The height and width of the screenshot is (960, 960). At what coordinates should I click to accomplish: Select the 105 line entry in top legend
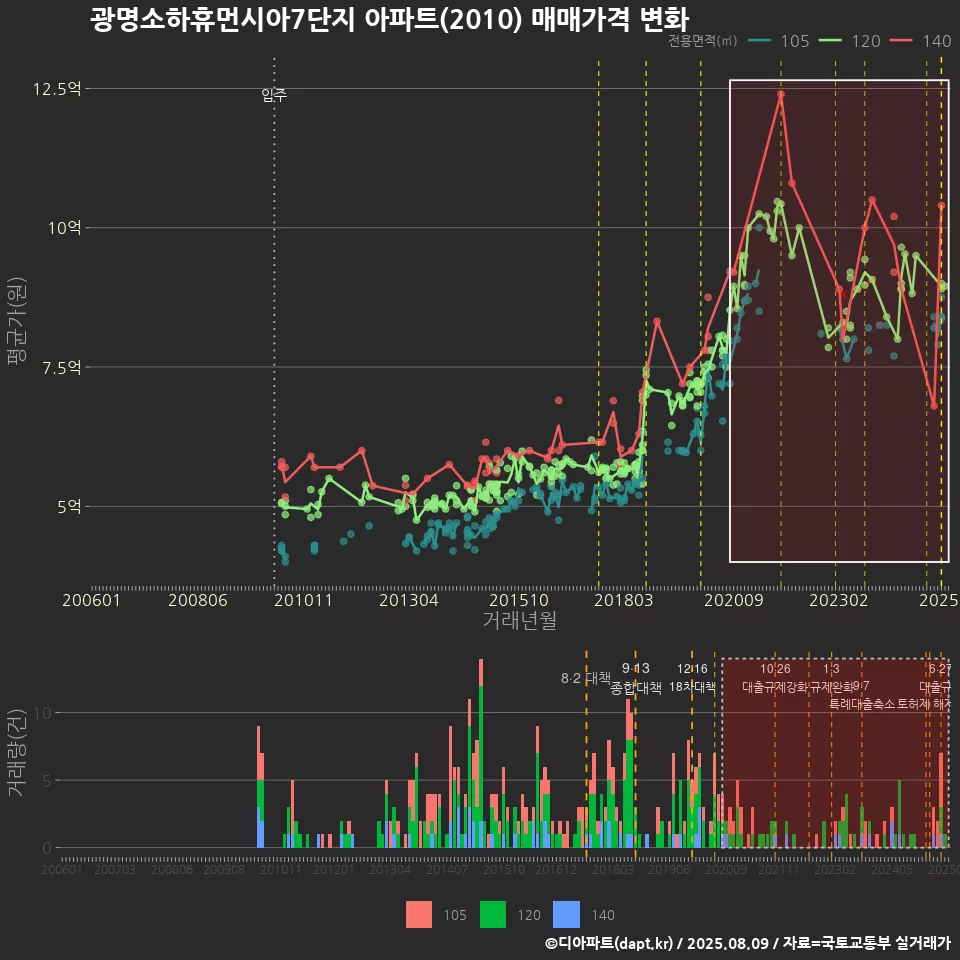(x=779, y=41)
